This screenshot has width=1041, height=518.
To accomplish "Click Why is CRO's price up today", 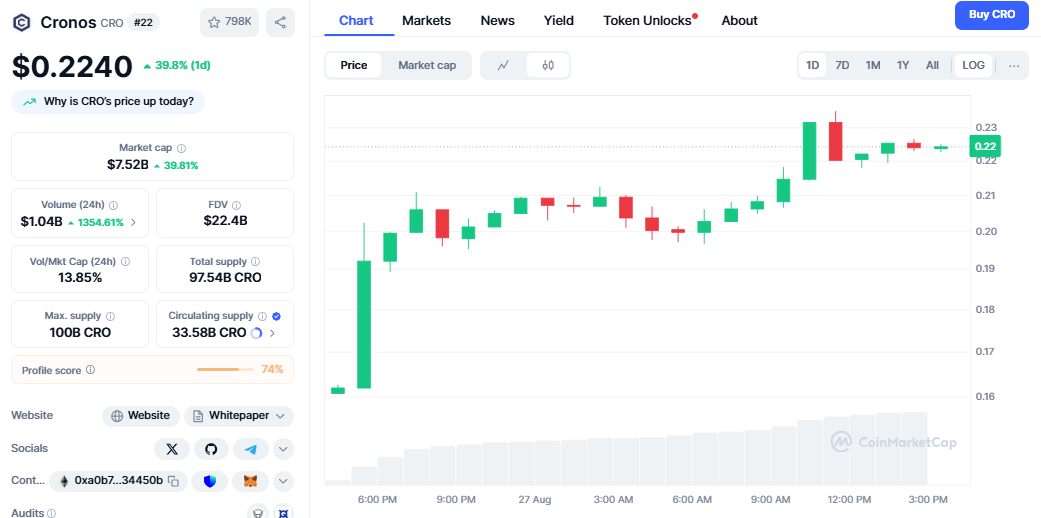I will pos(108,102).
